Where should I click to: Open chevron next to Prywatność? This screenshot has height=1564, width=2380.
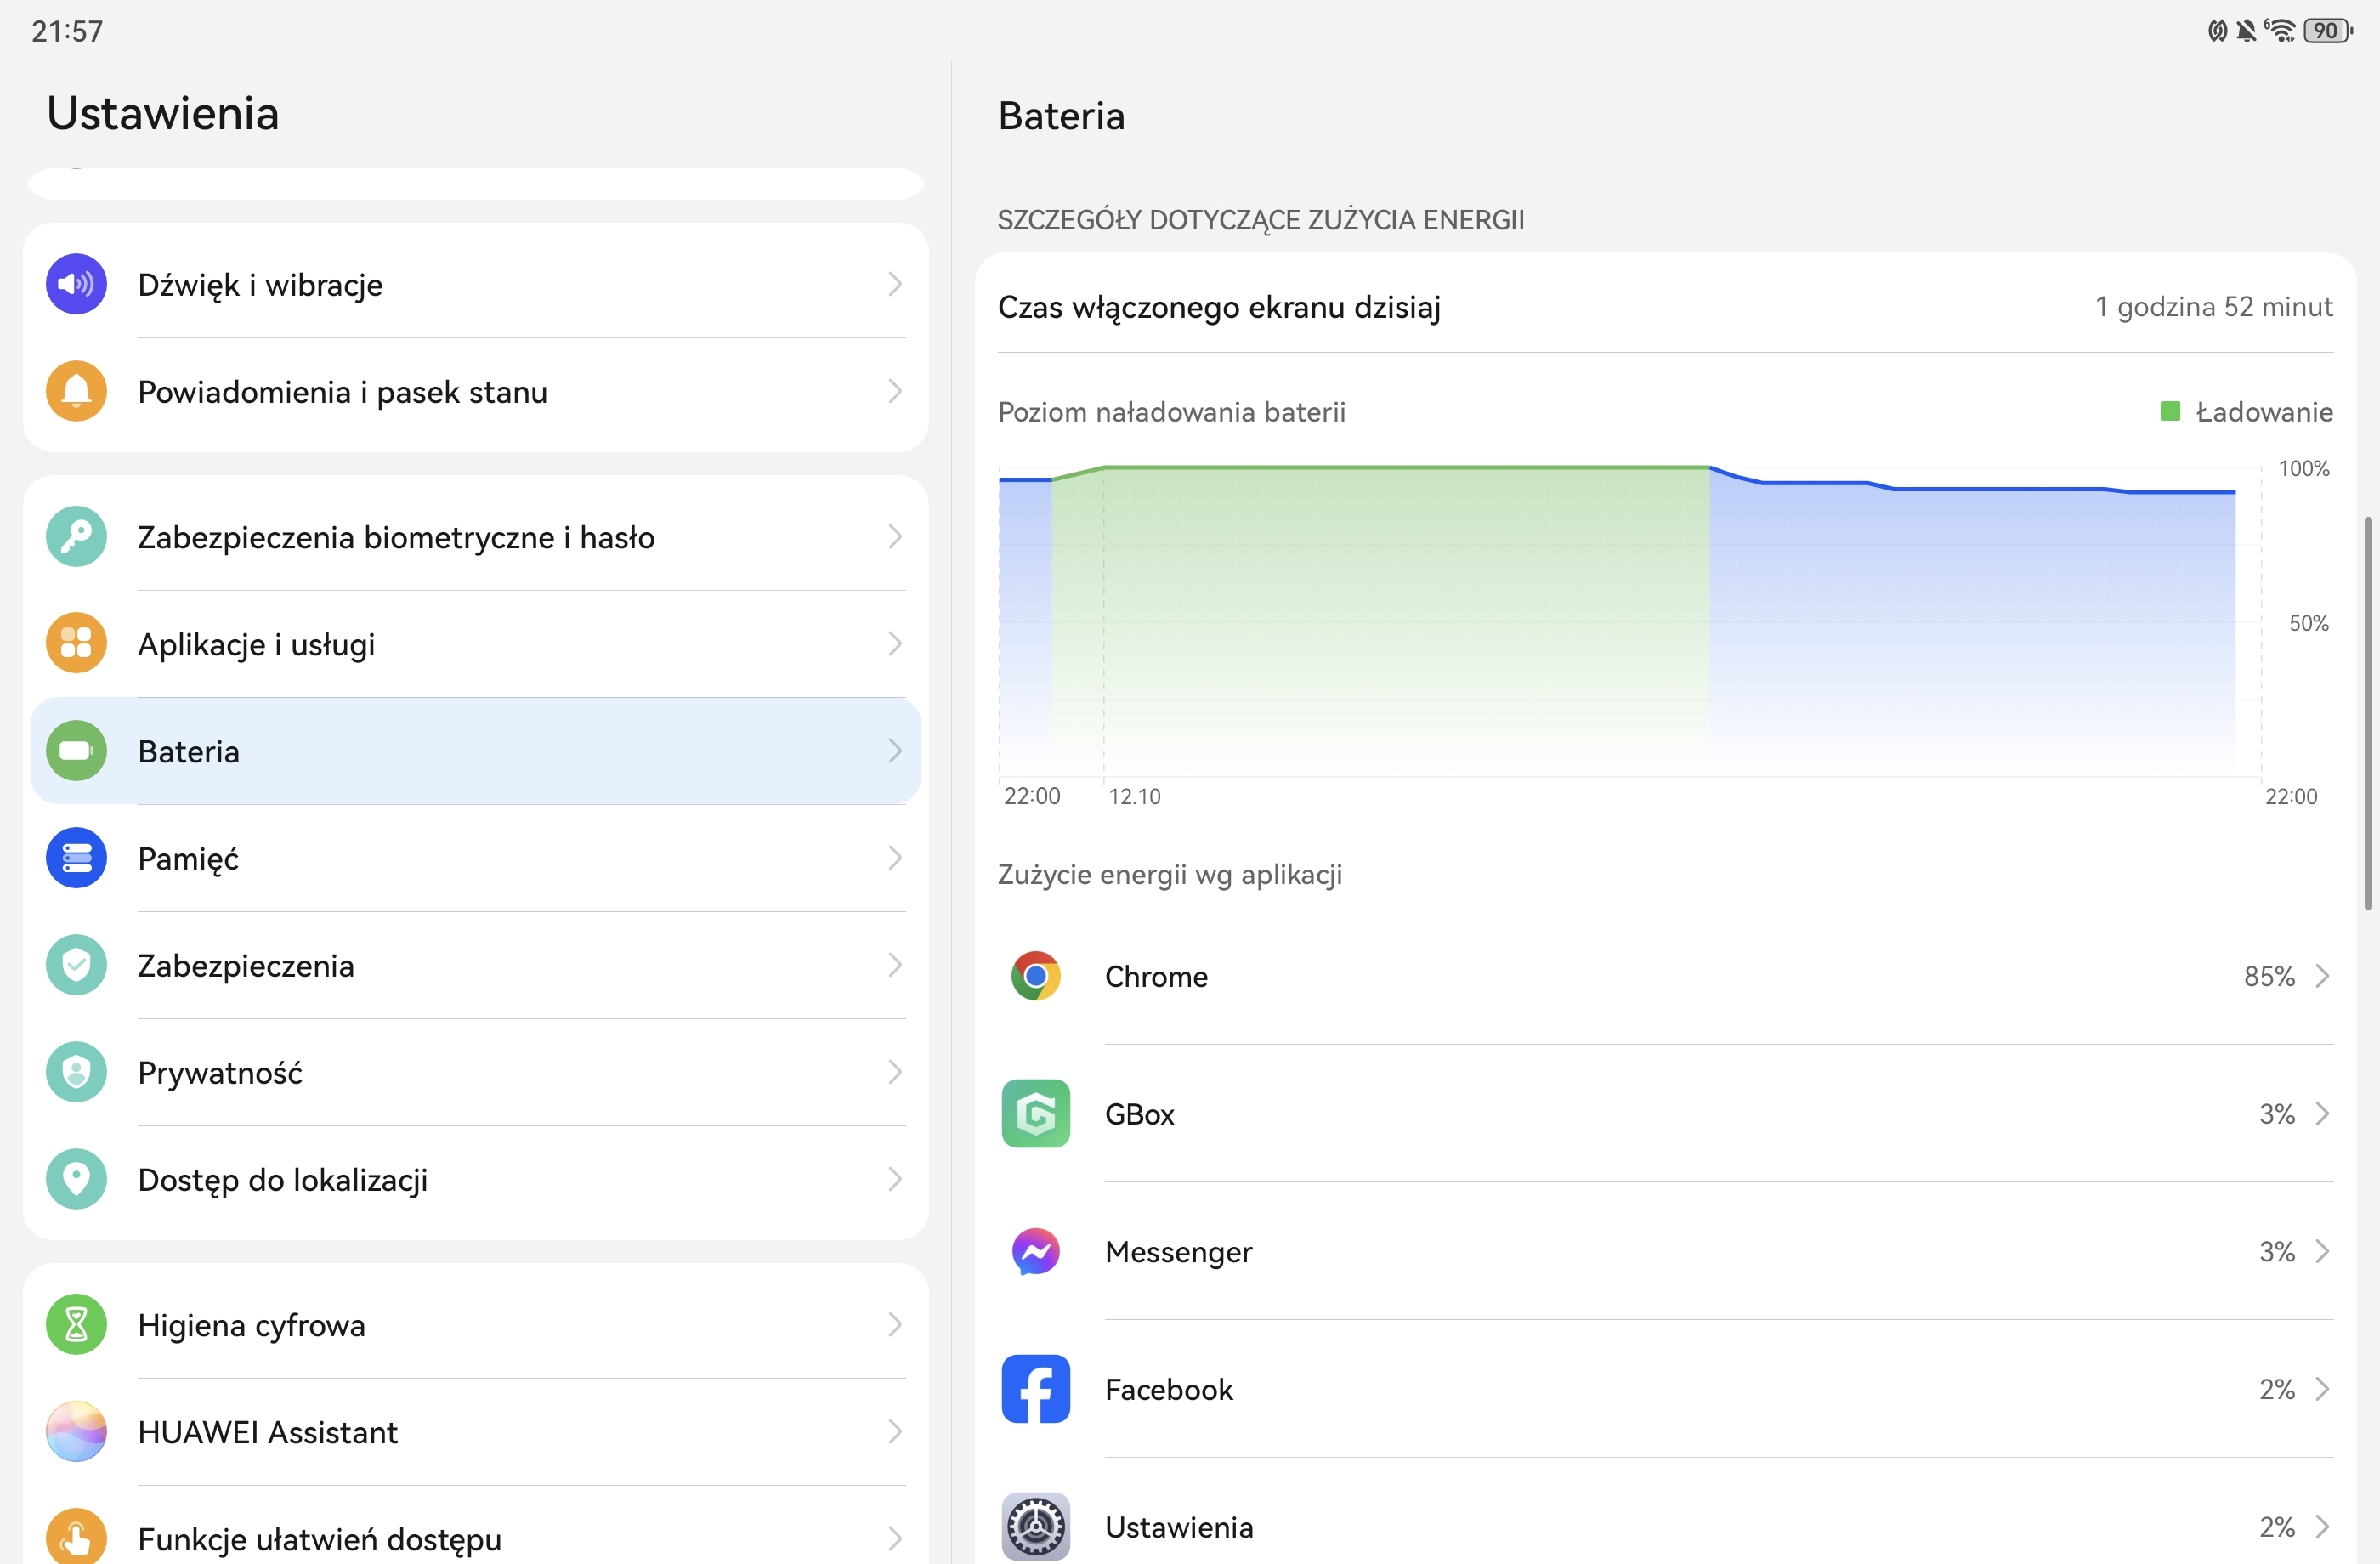[x=895, y=1072]
